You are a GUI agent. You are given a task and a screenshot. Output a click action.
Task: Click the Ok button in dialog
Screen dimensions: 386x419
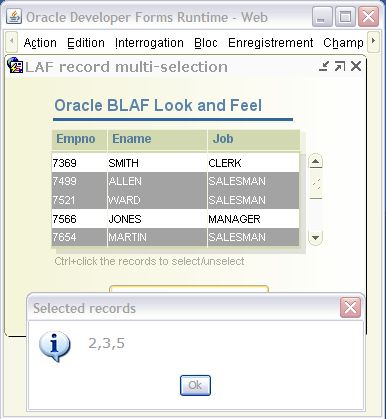[195, 385]
